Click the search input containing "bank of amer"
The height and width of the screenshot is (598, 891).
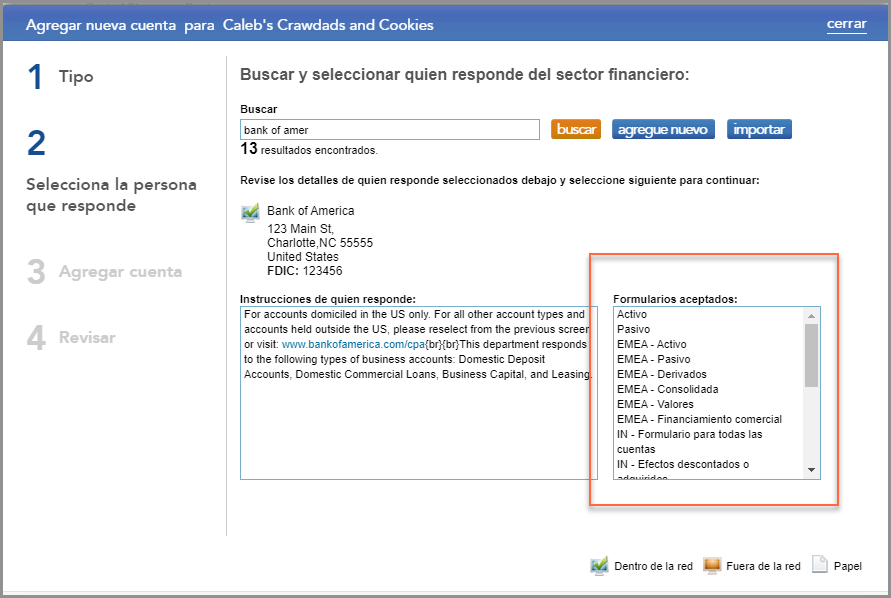[x=389, y=128]
